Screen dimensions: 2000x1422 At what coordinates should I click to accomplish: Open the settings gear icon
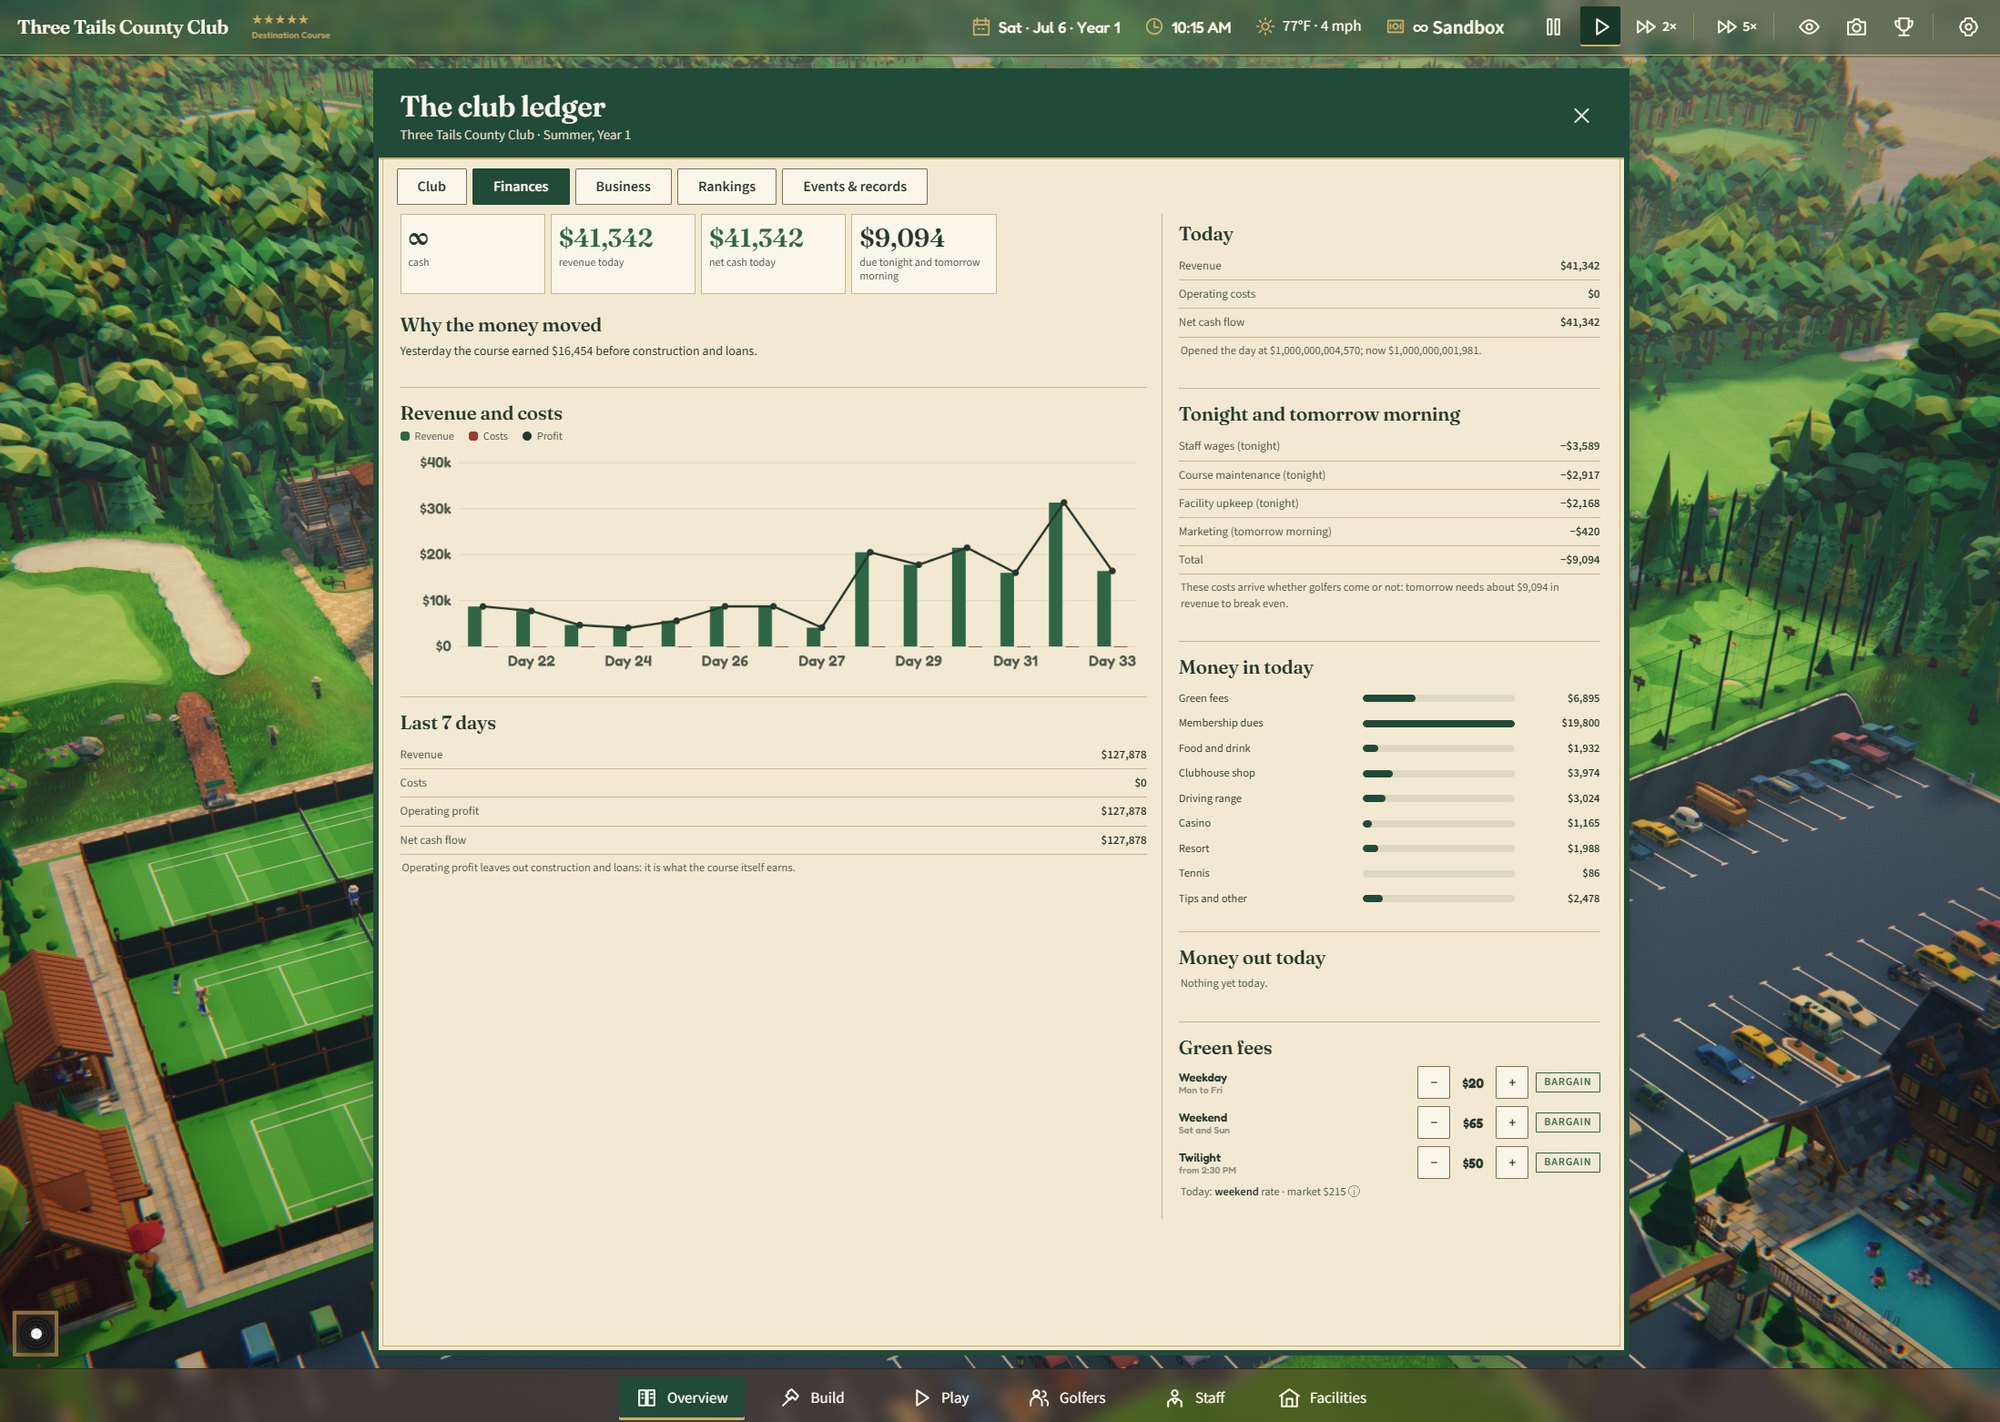coord(1968,27)
